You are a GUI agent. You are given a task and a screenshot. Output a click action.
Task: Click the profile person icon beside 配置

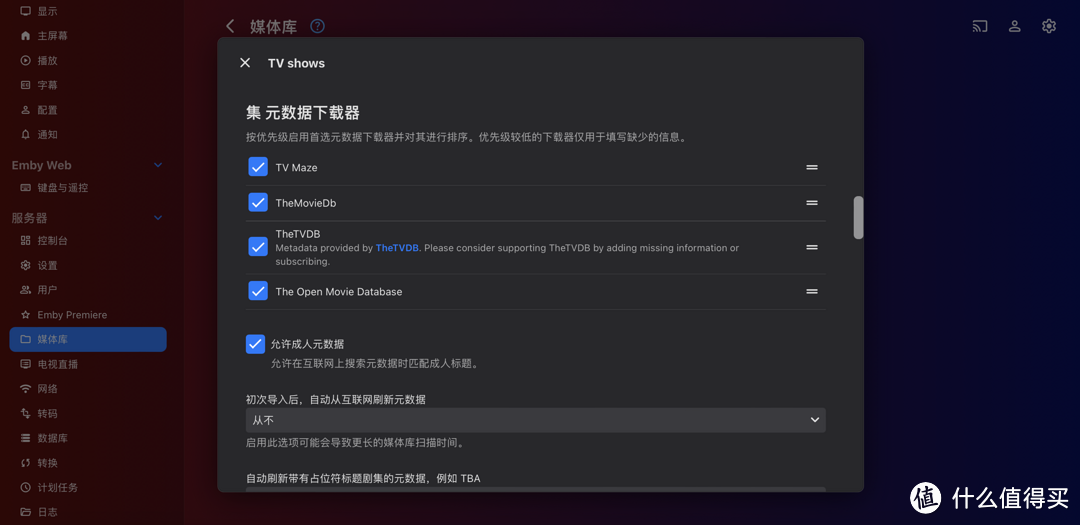pos(25,110)
